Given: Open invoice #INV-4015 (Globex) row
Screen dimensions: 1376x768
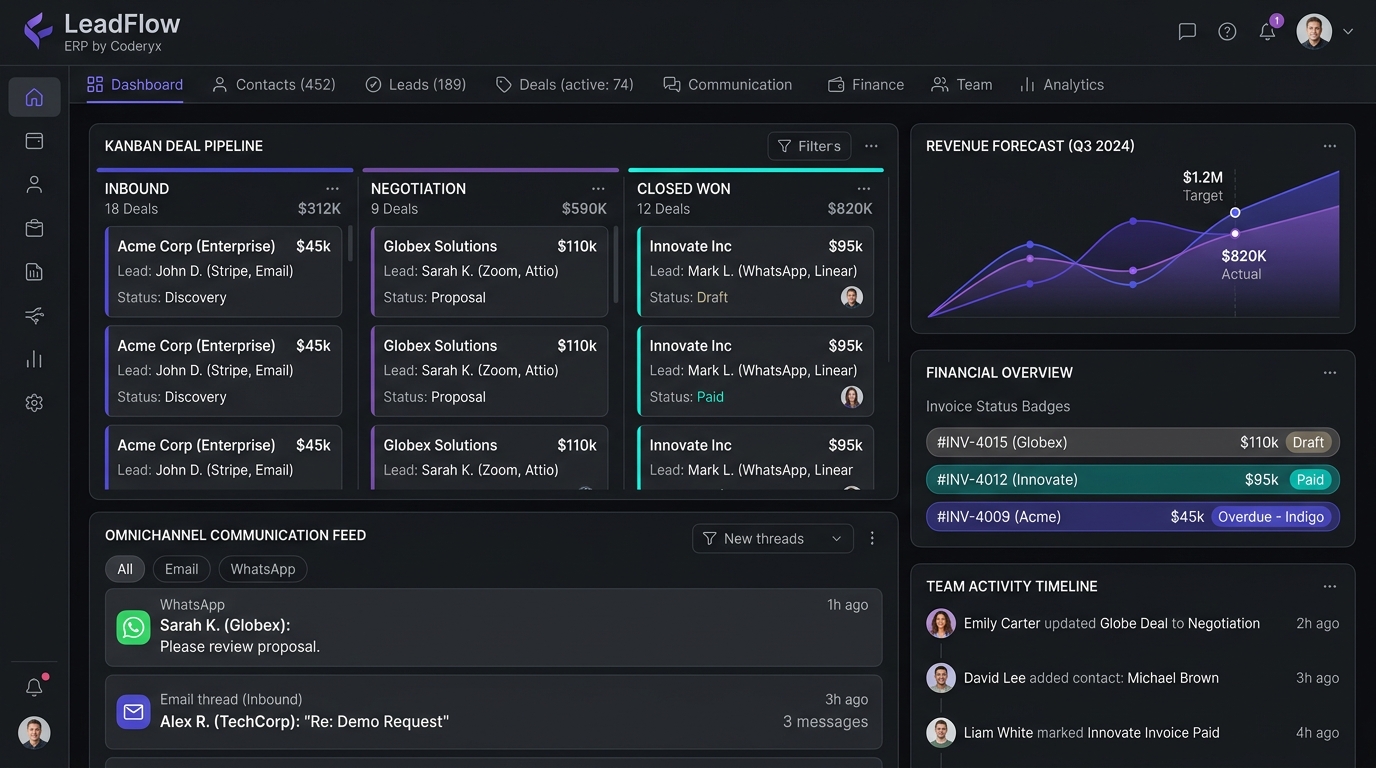Looking at the screenshot, I should 1133,442.
